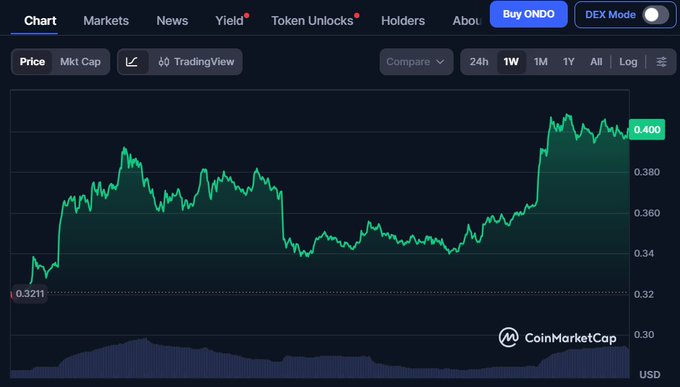
Task: Toggle DEX Mode switch
Action: (656, 15)
